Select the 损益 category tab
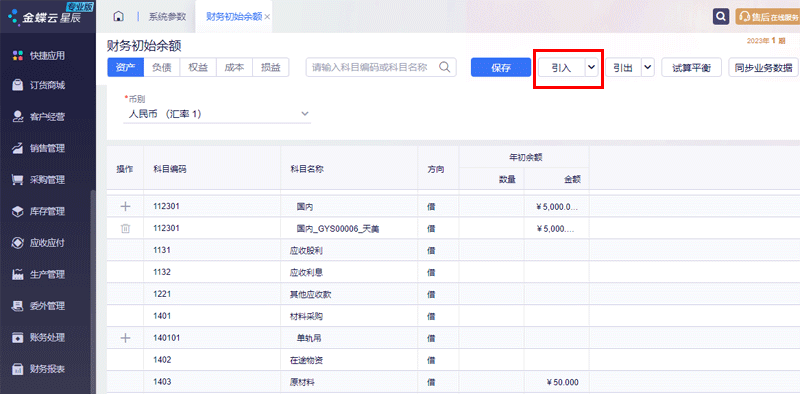The height and width of the screenshot is (394, 800). click(271, 67)
